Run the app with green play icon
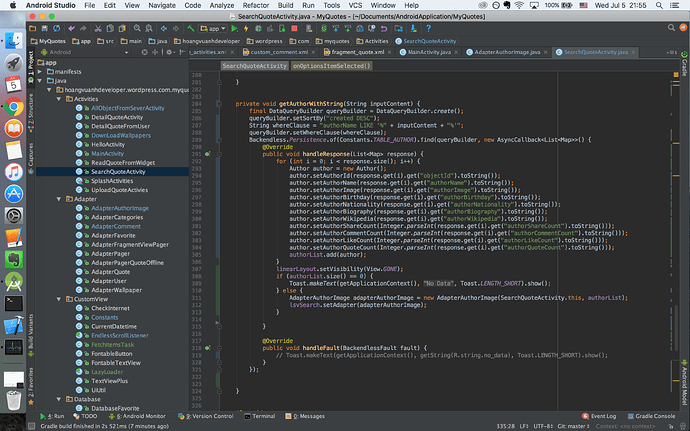 point(235,28)
